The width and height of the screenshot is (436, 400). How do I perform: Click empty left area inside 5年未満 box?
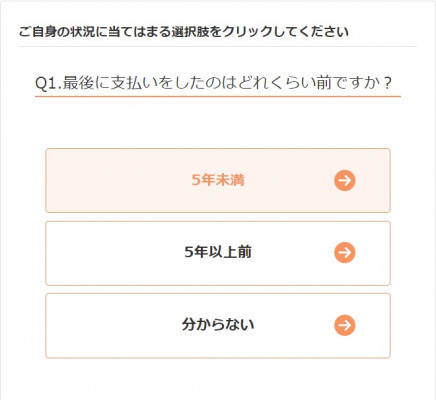113,180
